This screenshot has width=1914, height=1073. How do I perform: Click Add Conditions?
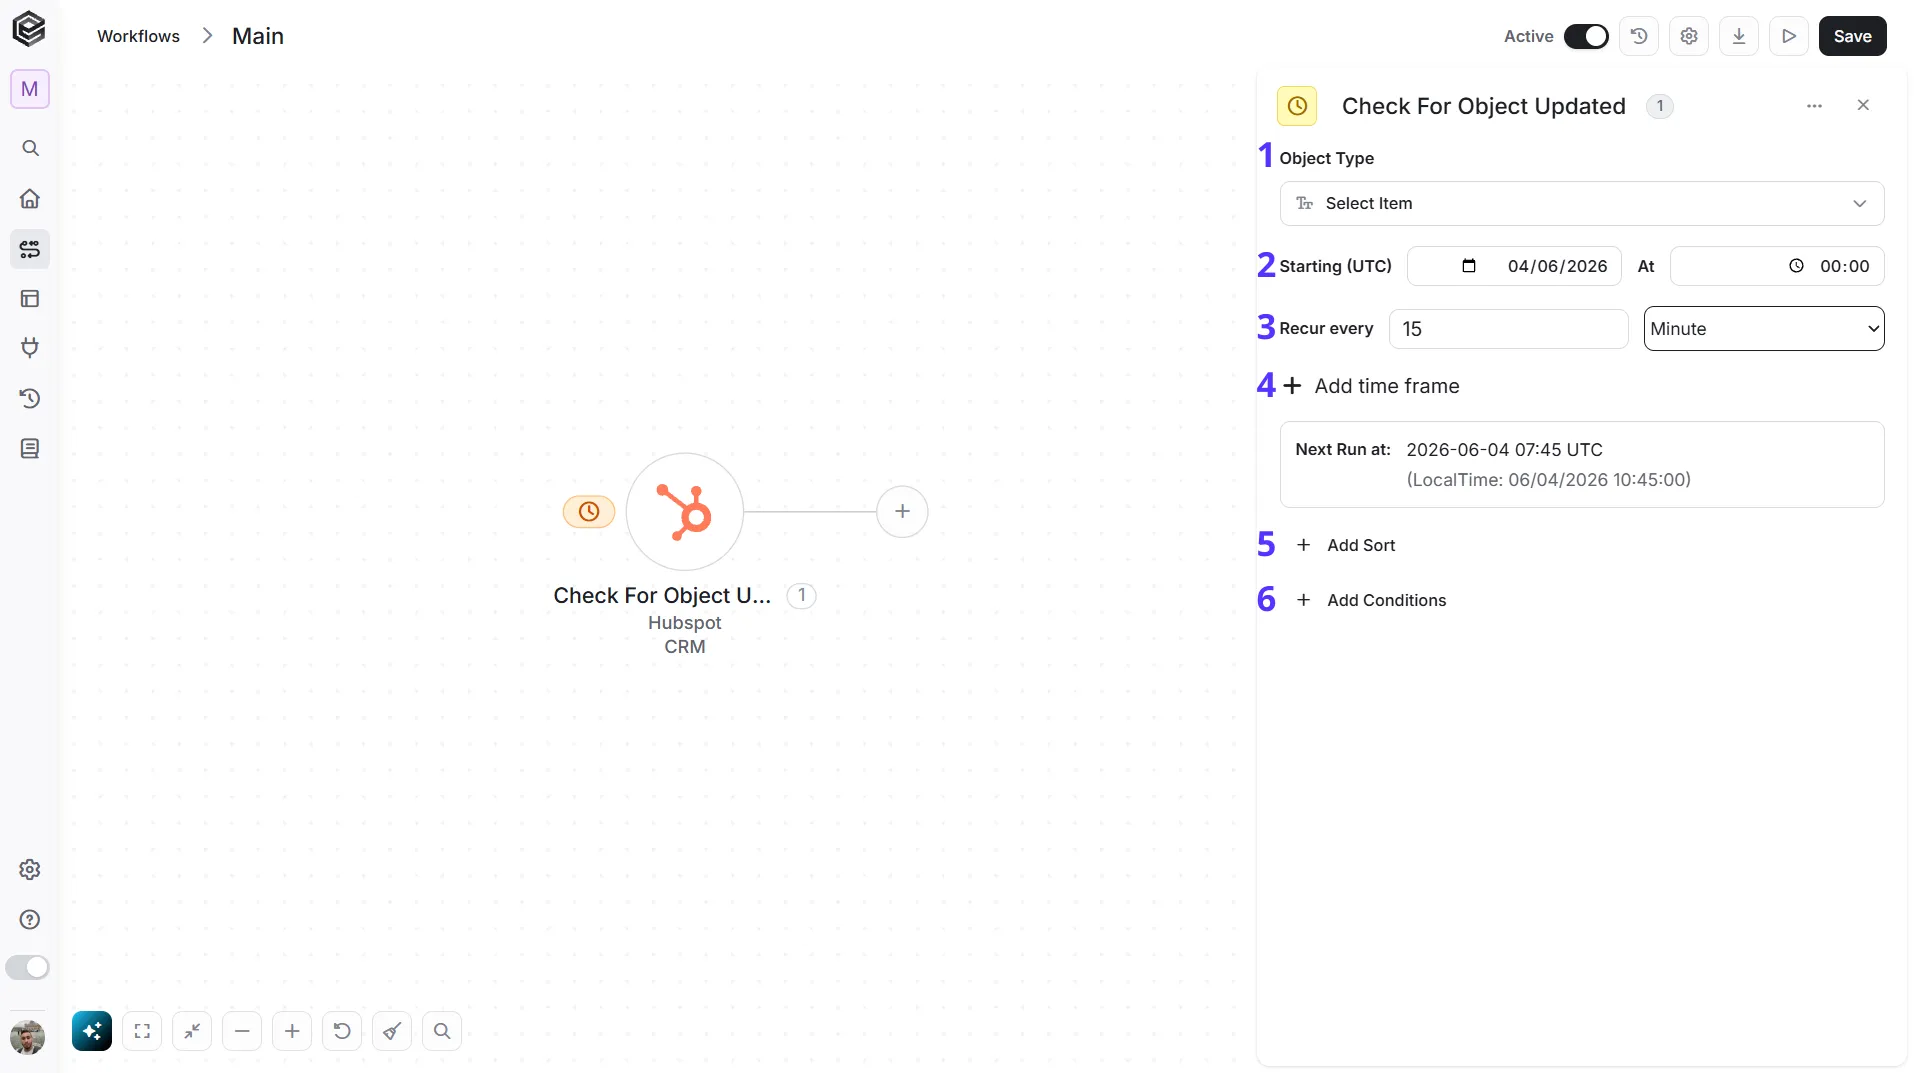coord(1371,600)
